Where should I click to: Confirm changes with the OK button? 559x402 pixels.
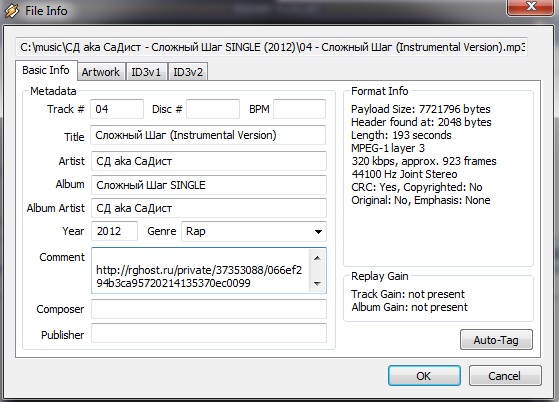click(x=424, y=376)
